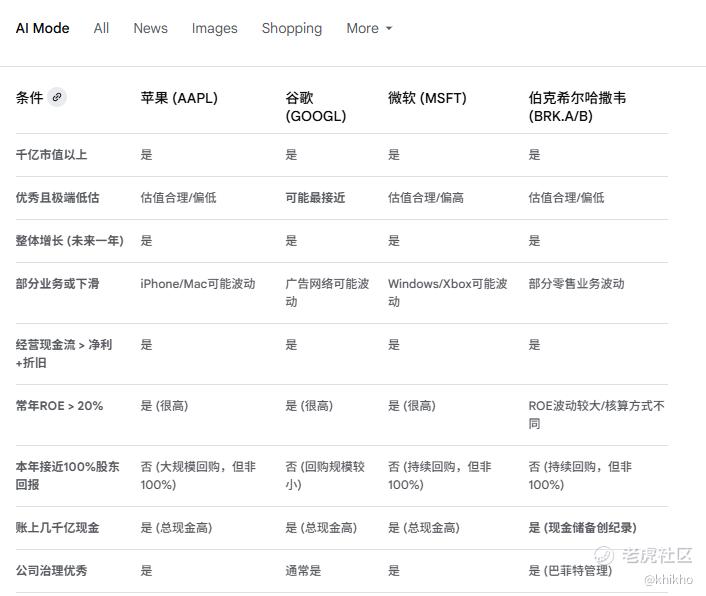Click the 估值合理/偏高 cell for Microsoft
Screen dimensions: 706x596
coord(426,198)
